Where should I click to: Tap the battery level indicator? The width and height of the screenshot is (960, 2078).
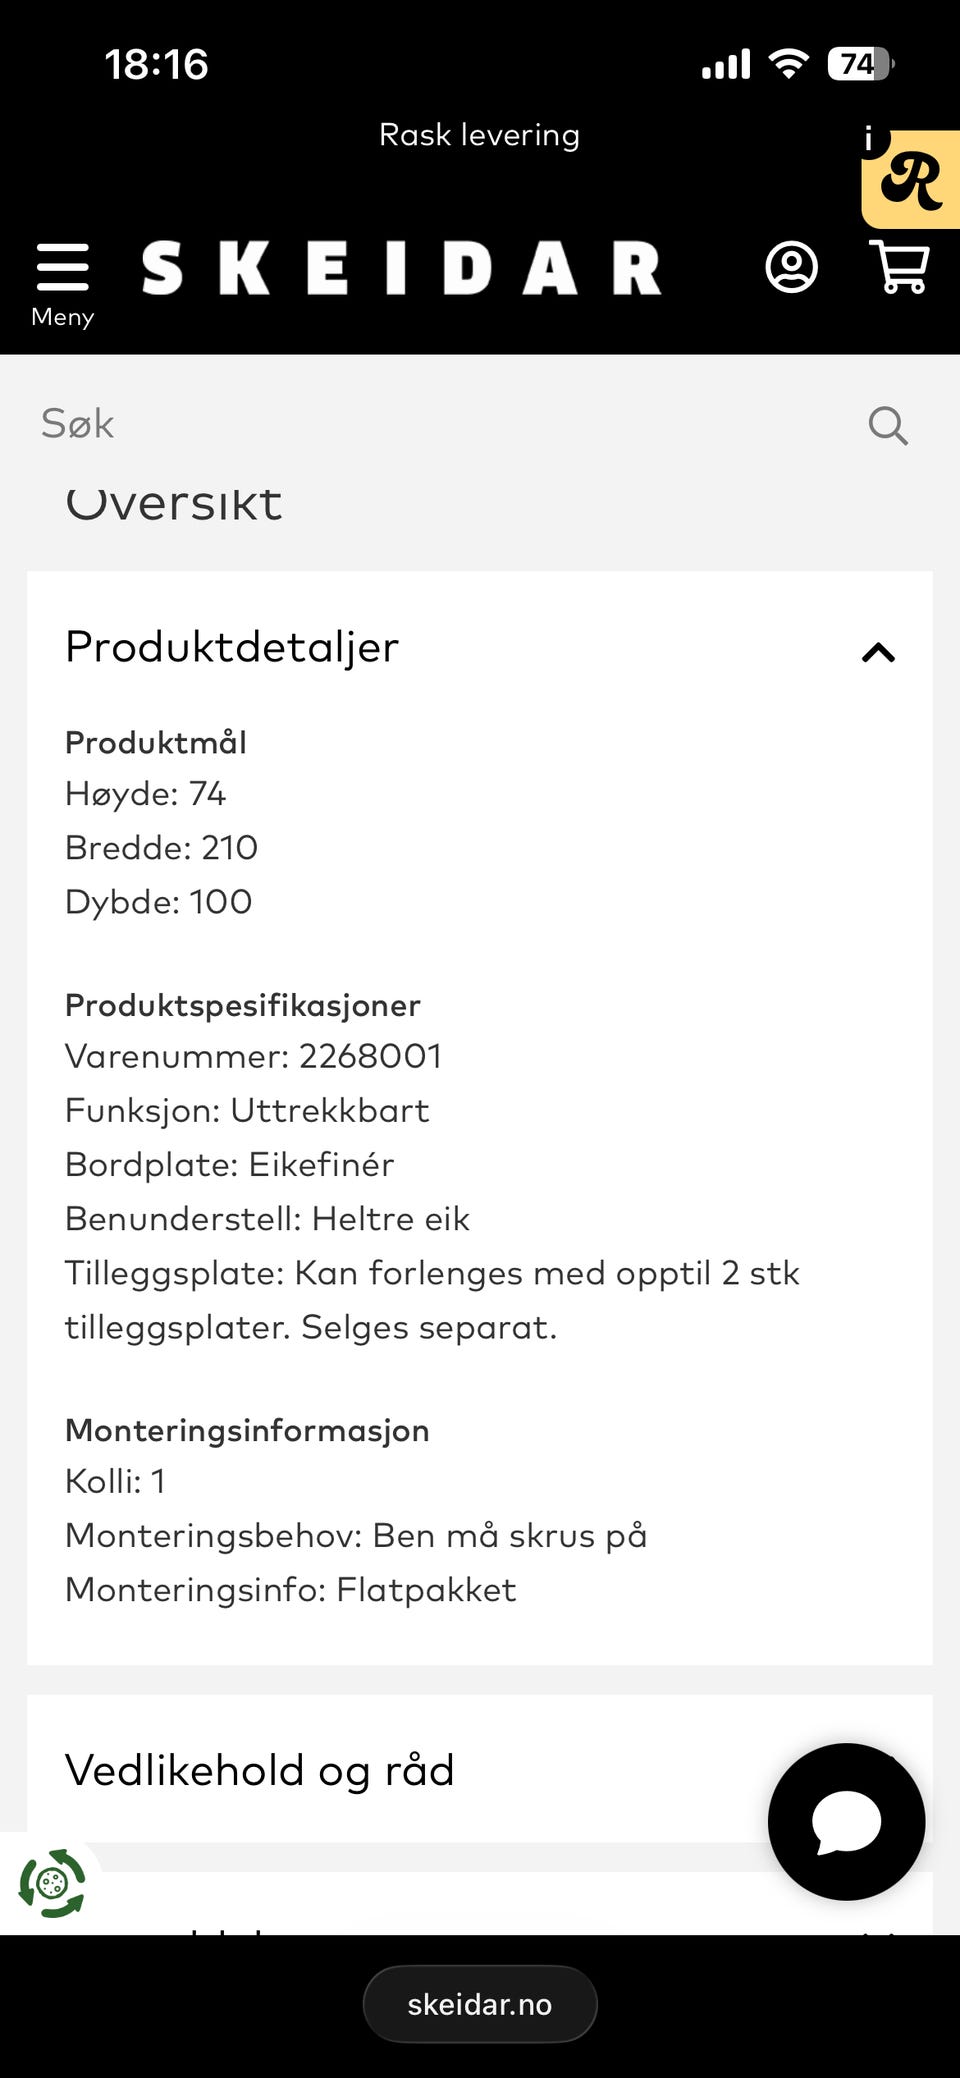(860, 64)
